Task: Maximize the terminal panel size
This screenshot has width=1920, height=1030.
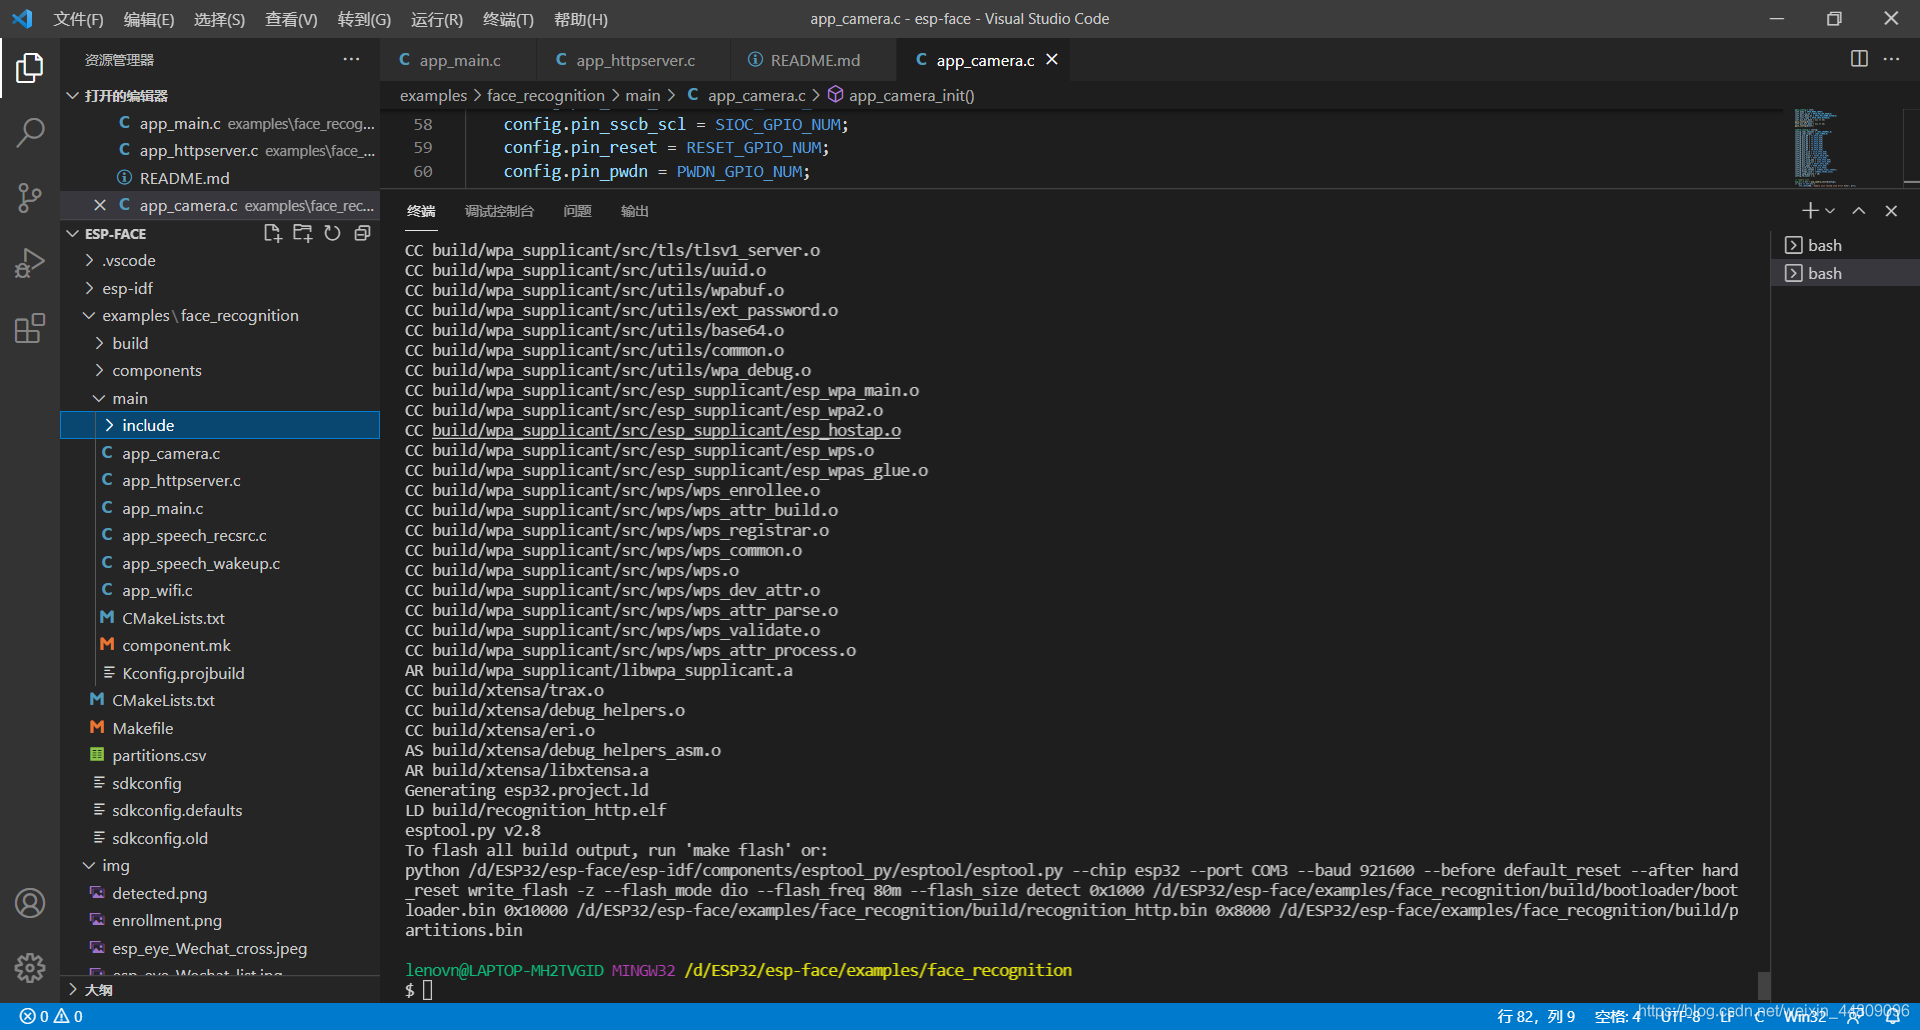Action: (x=1859, y=211)
